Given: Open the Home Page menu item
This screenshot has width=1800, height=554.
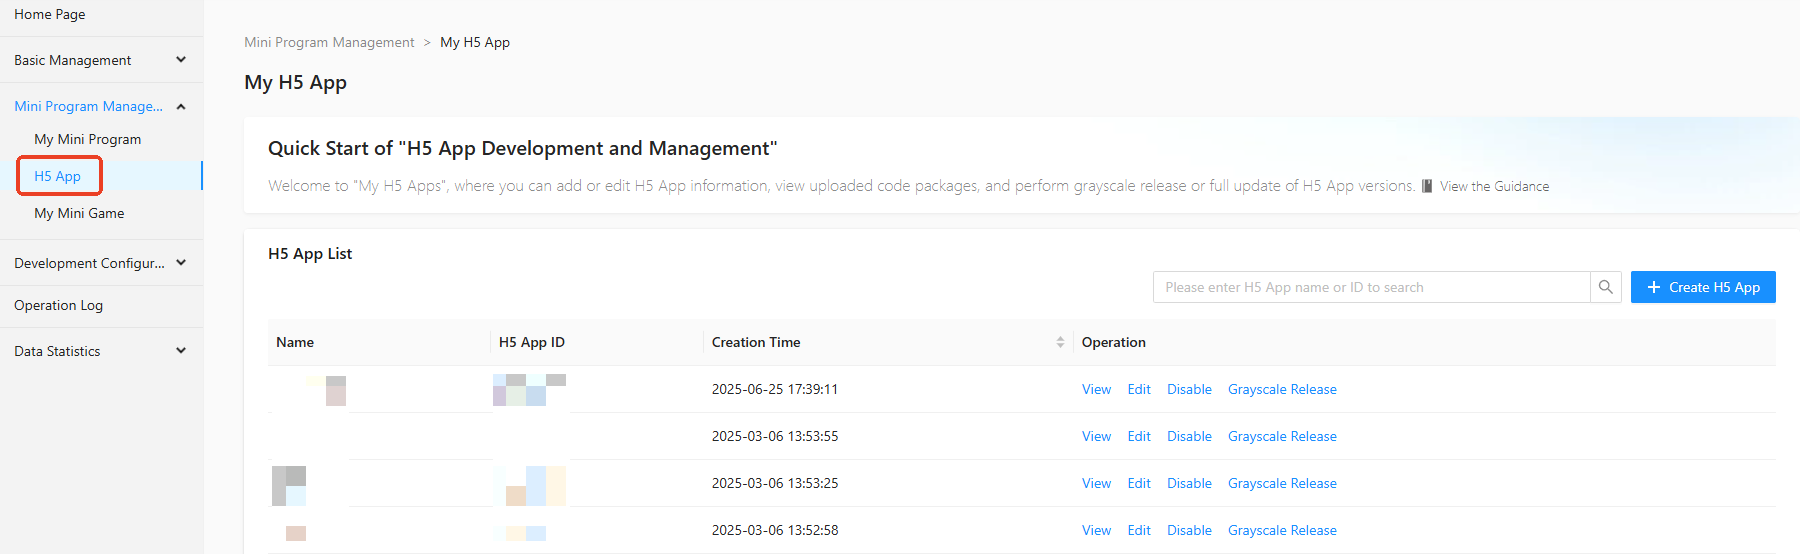Looking at the screenshot, I should 50,14.
